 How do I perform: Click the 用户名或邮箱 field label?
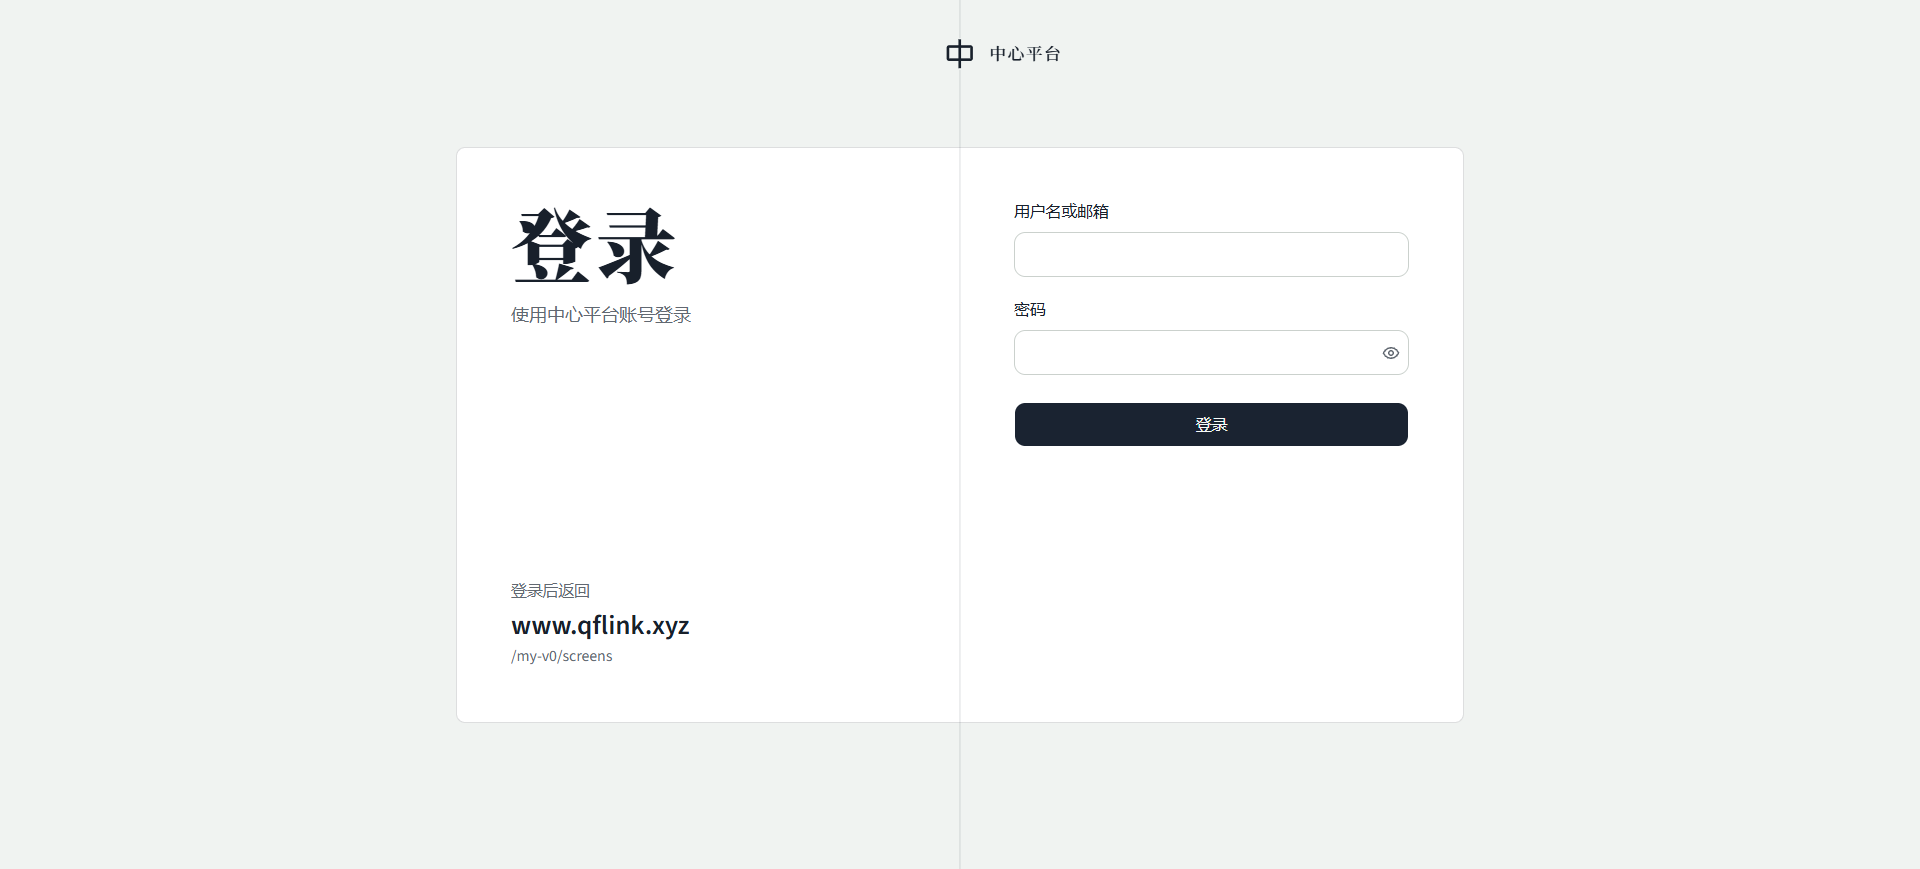pos(1061,211)
